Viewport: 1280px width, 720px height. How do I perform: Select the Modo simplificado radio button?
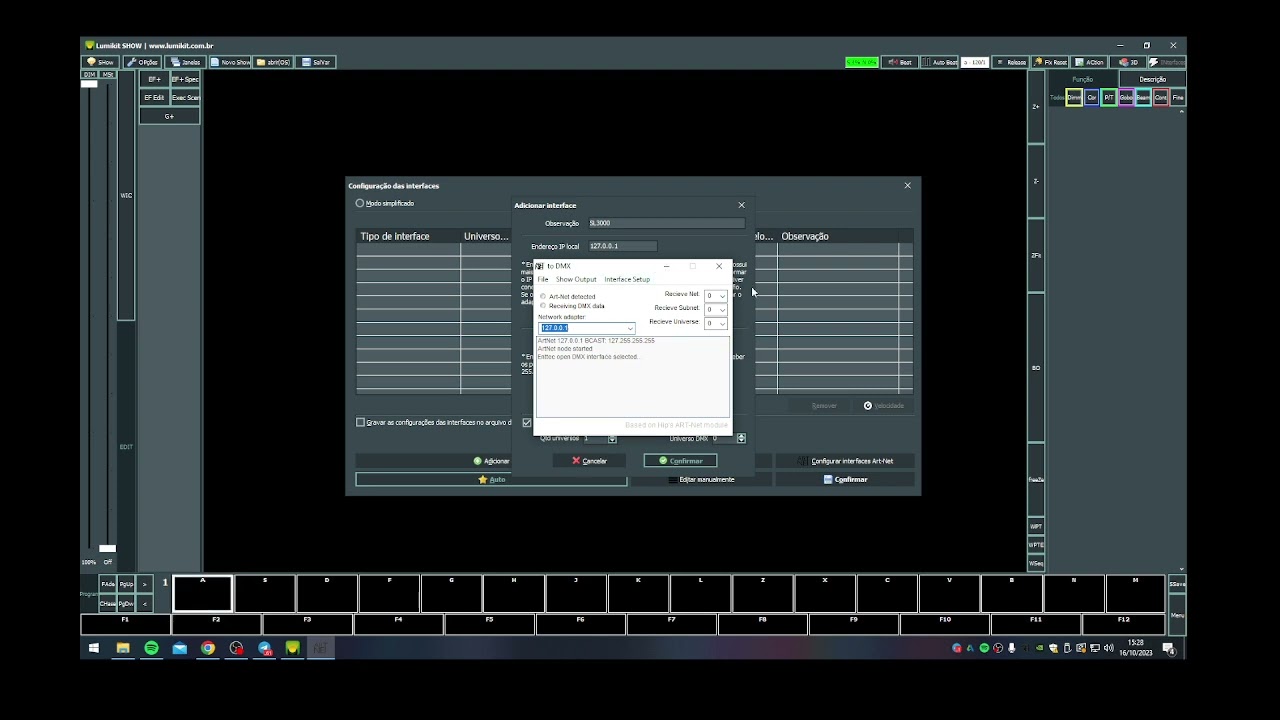pyautogui.click(x=360, y=203)
